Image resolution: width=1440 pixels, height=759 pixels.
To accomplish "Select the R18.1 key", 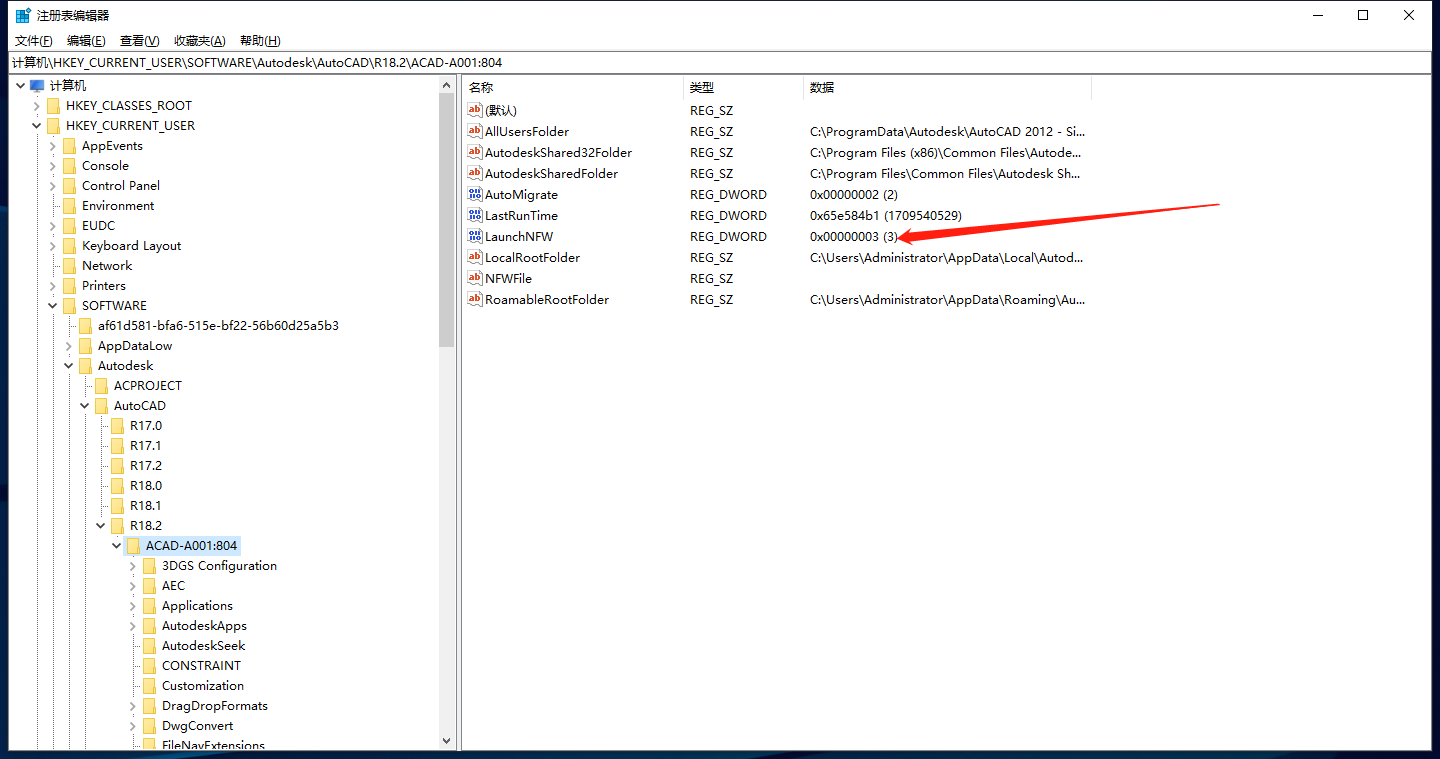I will [145, 506].
